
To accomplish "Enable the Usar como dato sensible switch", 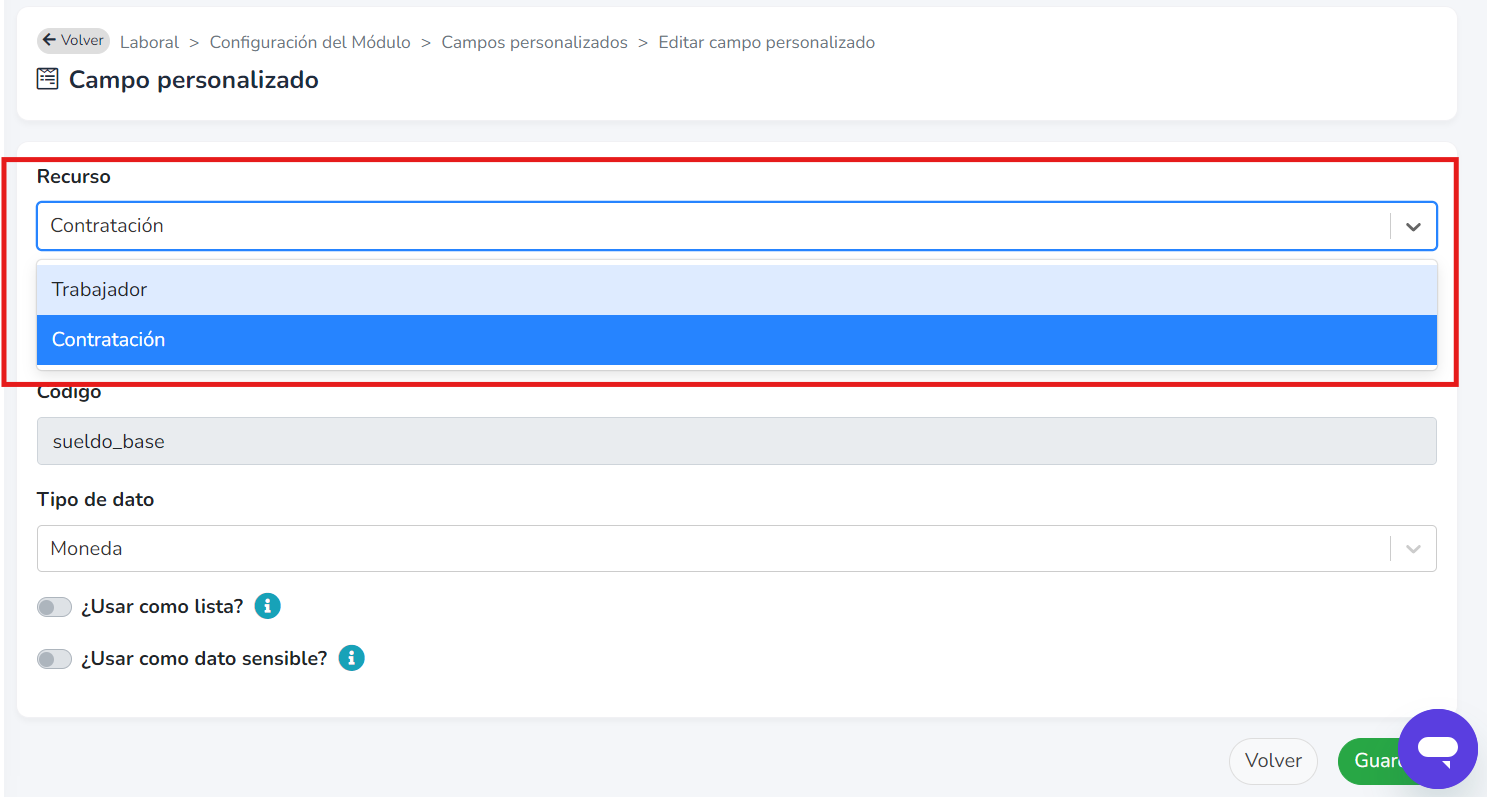I will point(55,659).
